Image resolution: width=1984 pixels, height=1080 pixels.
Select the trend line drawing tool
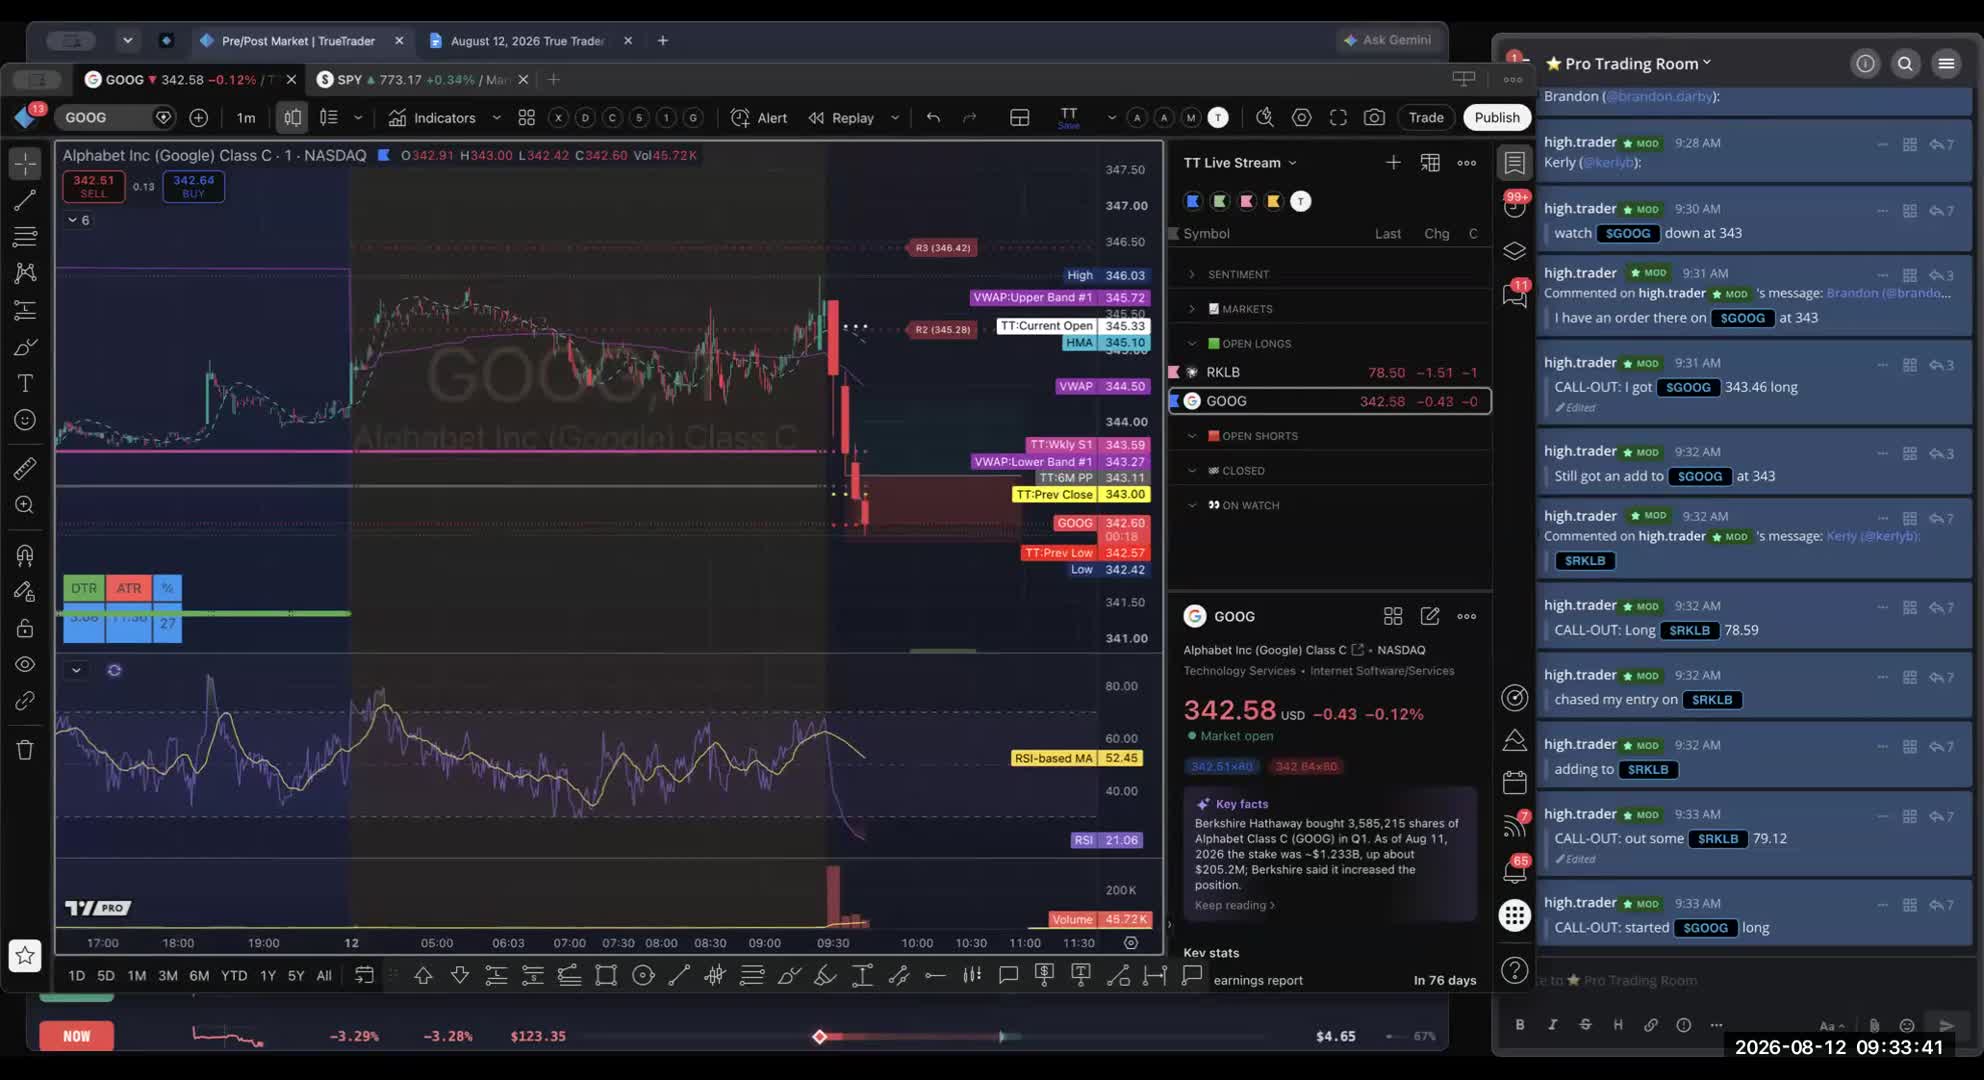25,200
